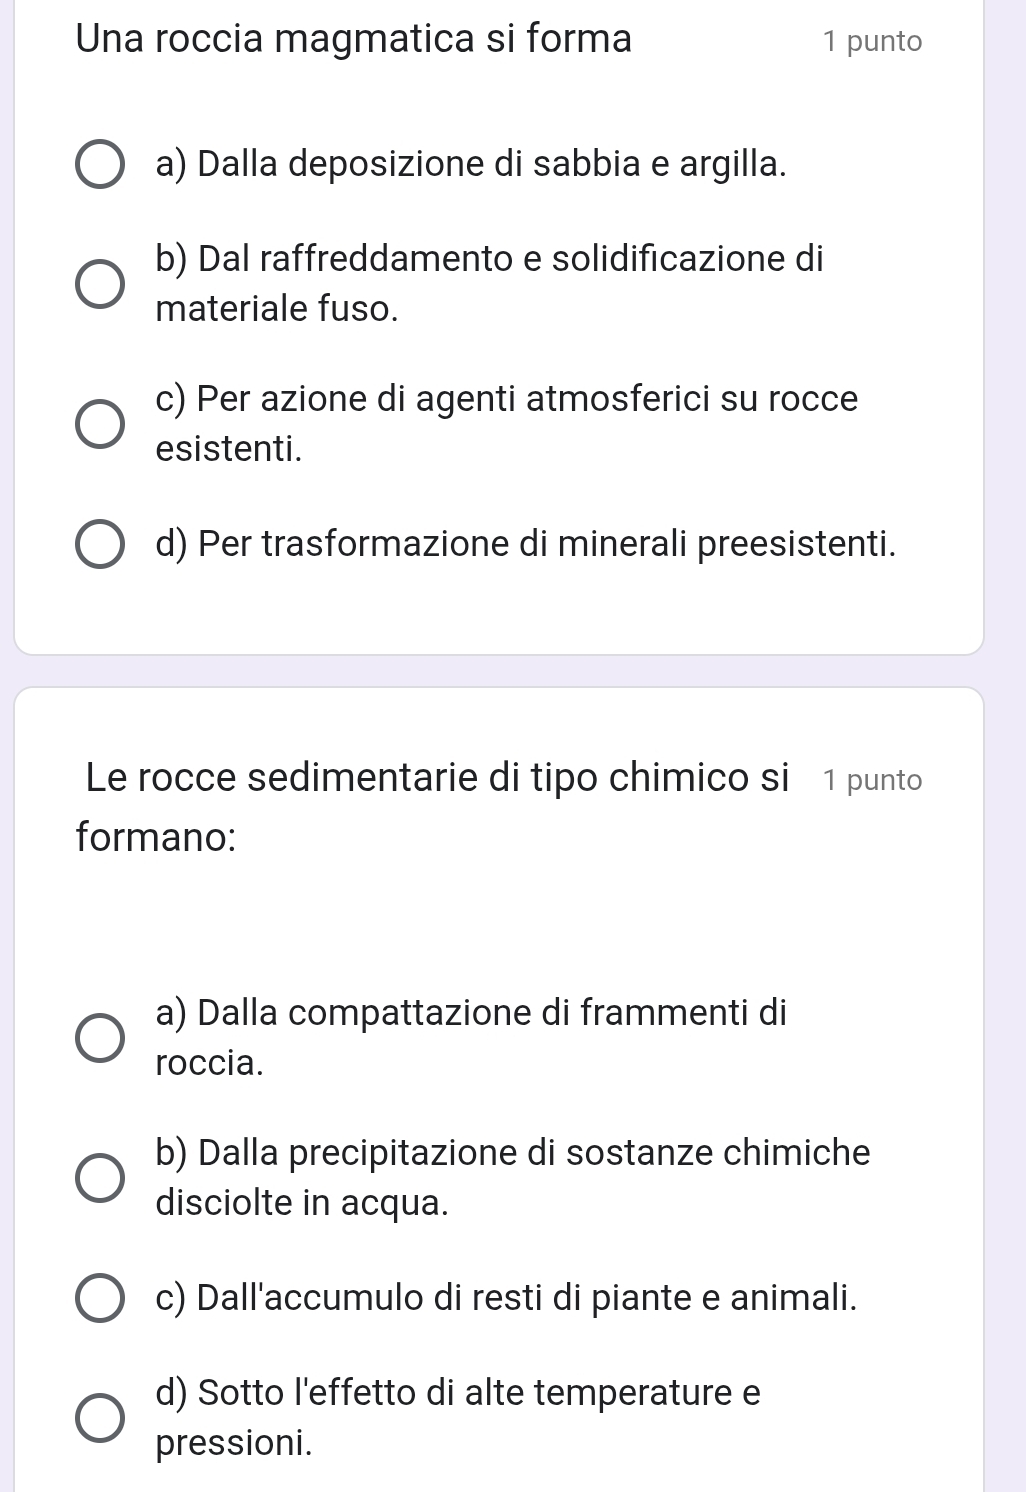Pick radio 'Dall'accumulo di resti di piante'
The height and width of the screenshot is (1492, 1026).
[101, 1299]
